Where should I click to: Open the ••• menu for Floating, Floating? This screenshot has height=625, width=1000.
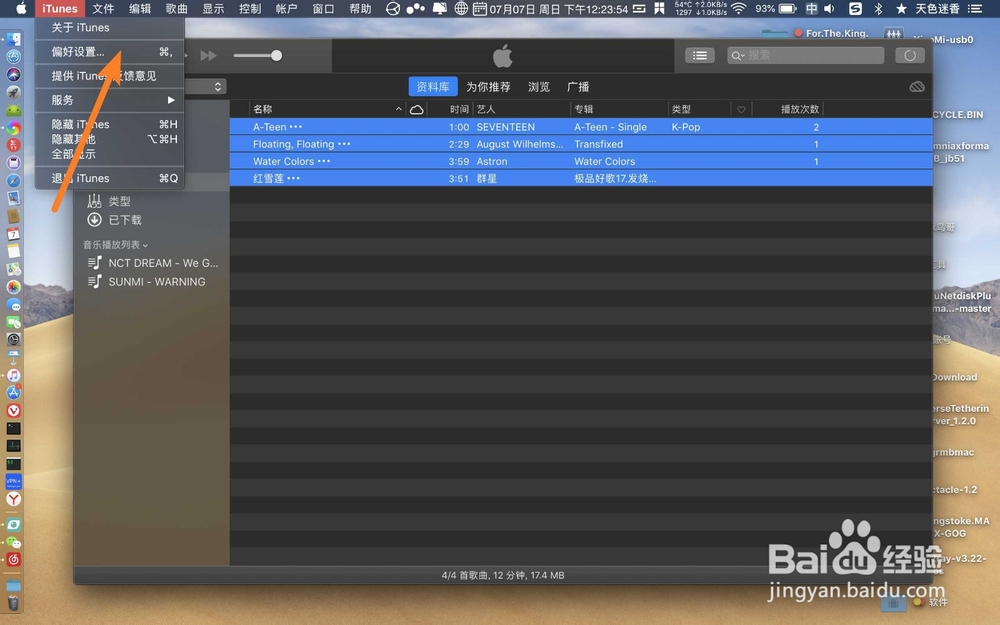pos(344,144)
